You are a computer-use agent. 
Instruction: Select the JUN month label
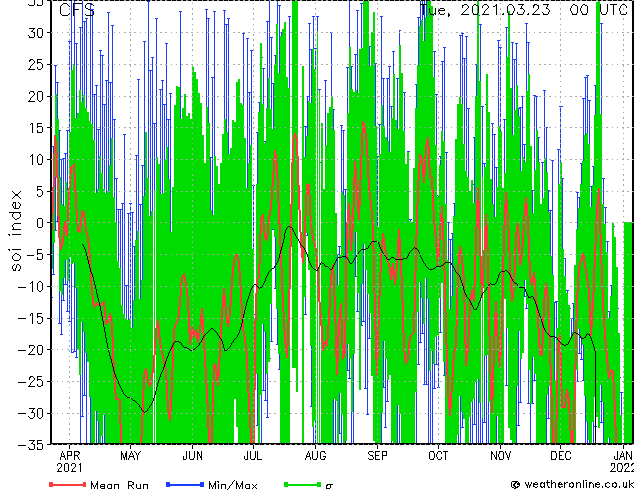[192, 456]
